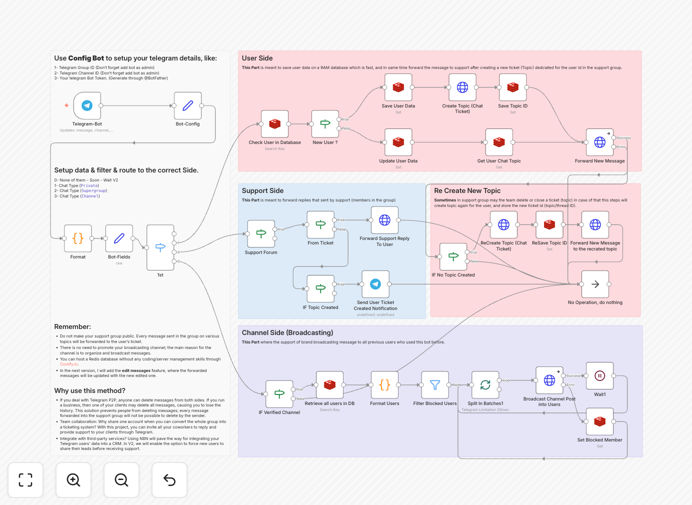The height and width of the screenshot is (505, 692).
Task: Open the Save User Data Redis node
Action: click(x=398, y=87)
